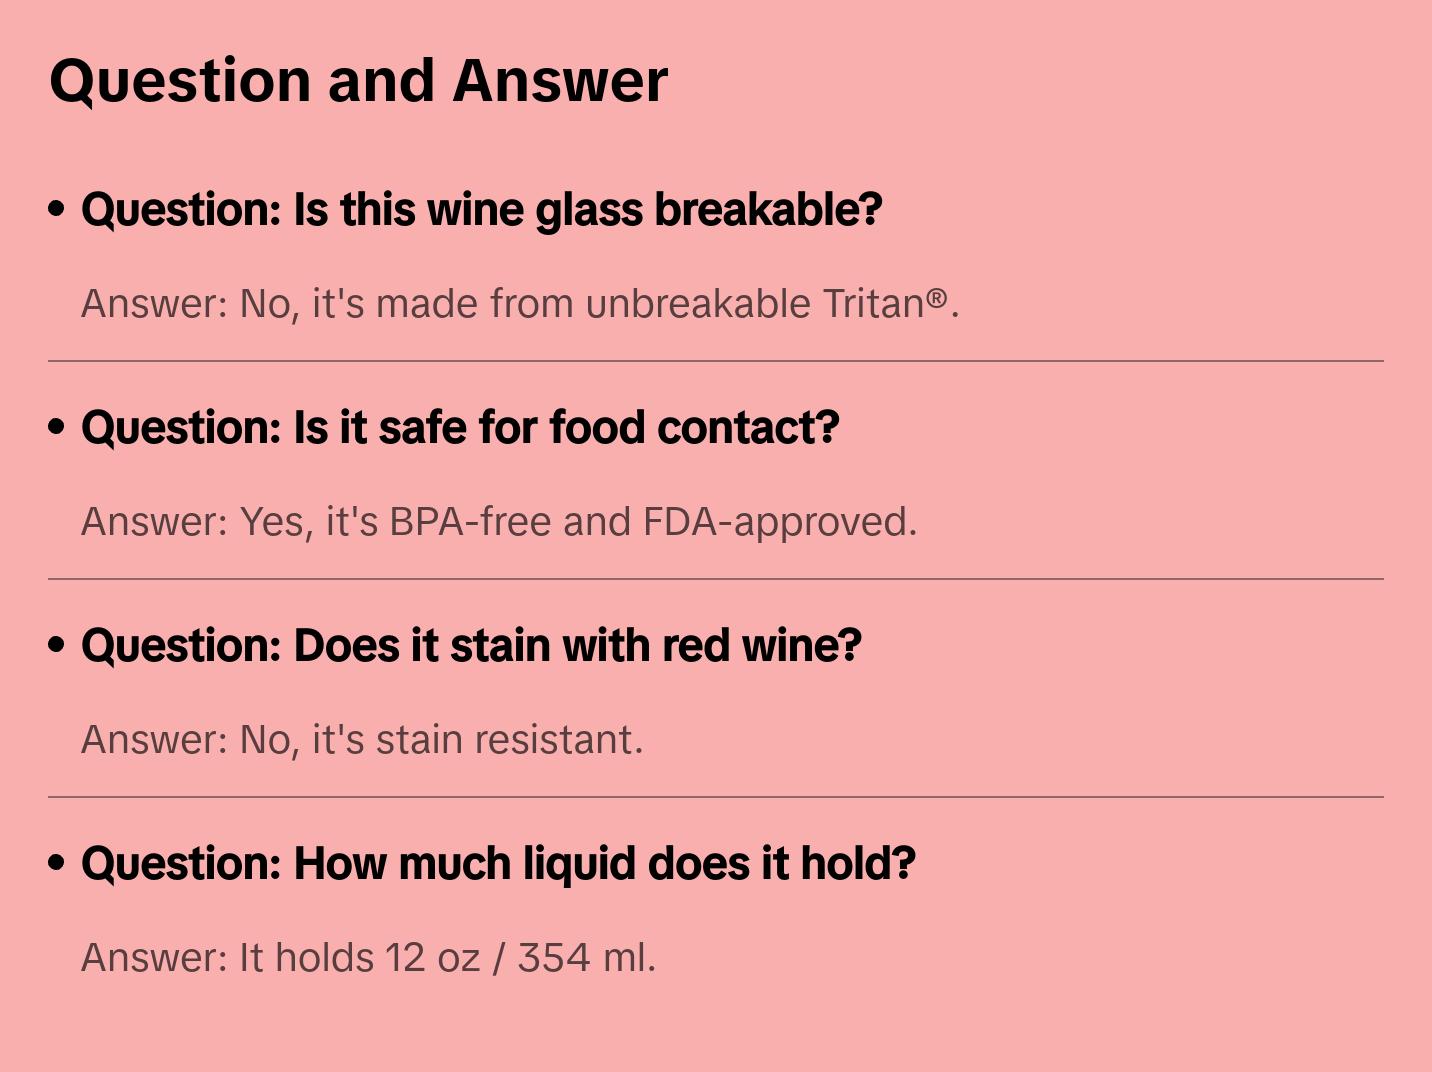Click the divider below the Tritan answer
Screen dimensions: 1432x1072
(715, 361)
